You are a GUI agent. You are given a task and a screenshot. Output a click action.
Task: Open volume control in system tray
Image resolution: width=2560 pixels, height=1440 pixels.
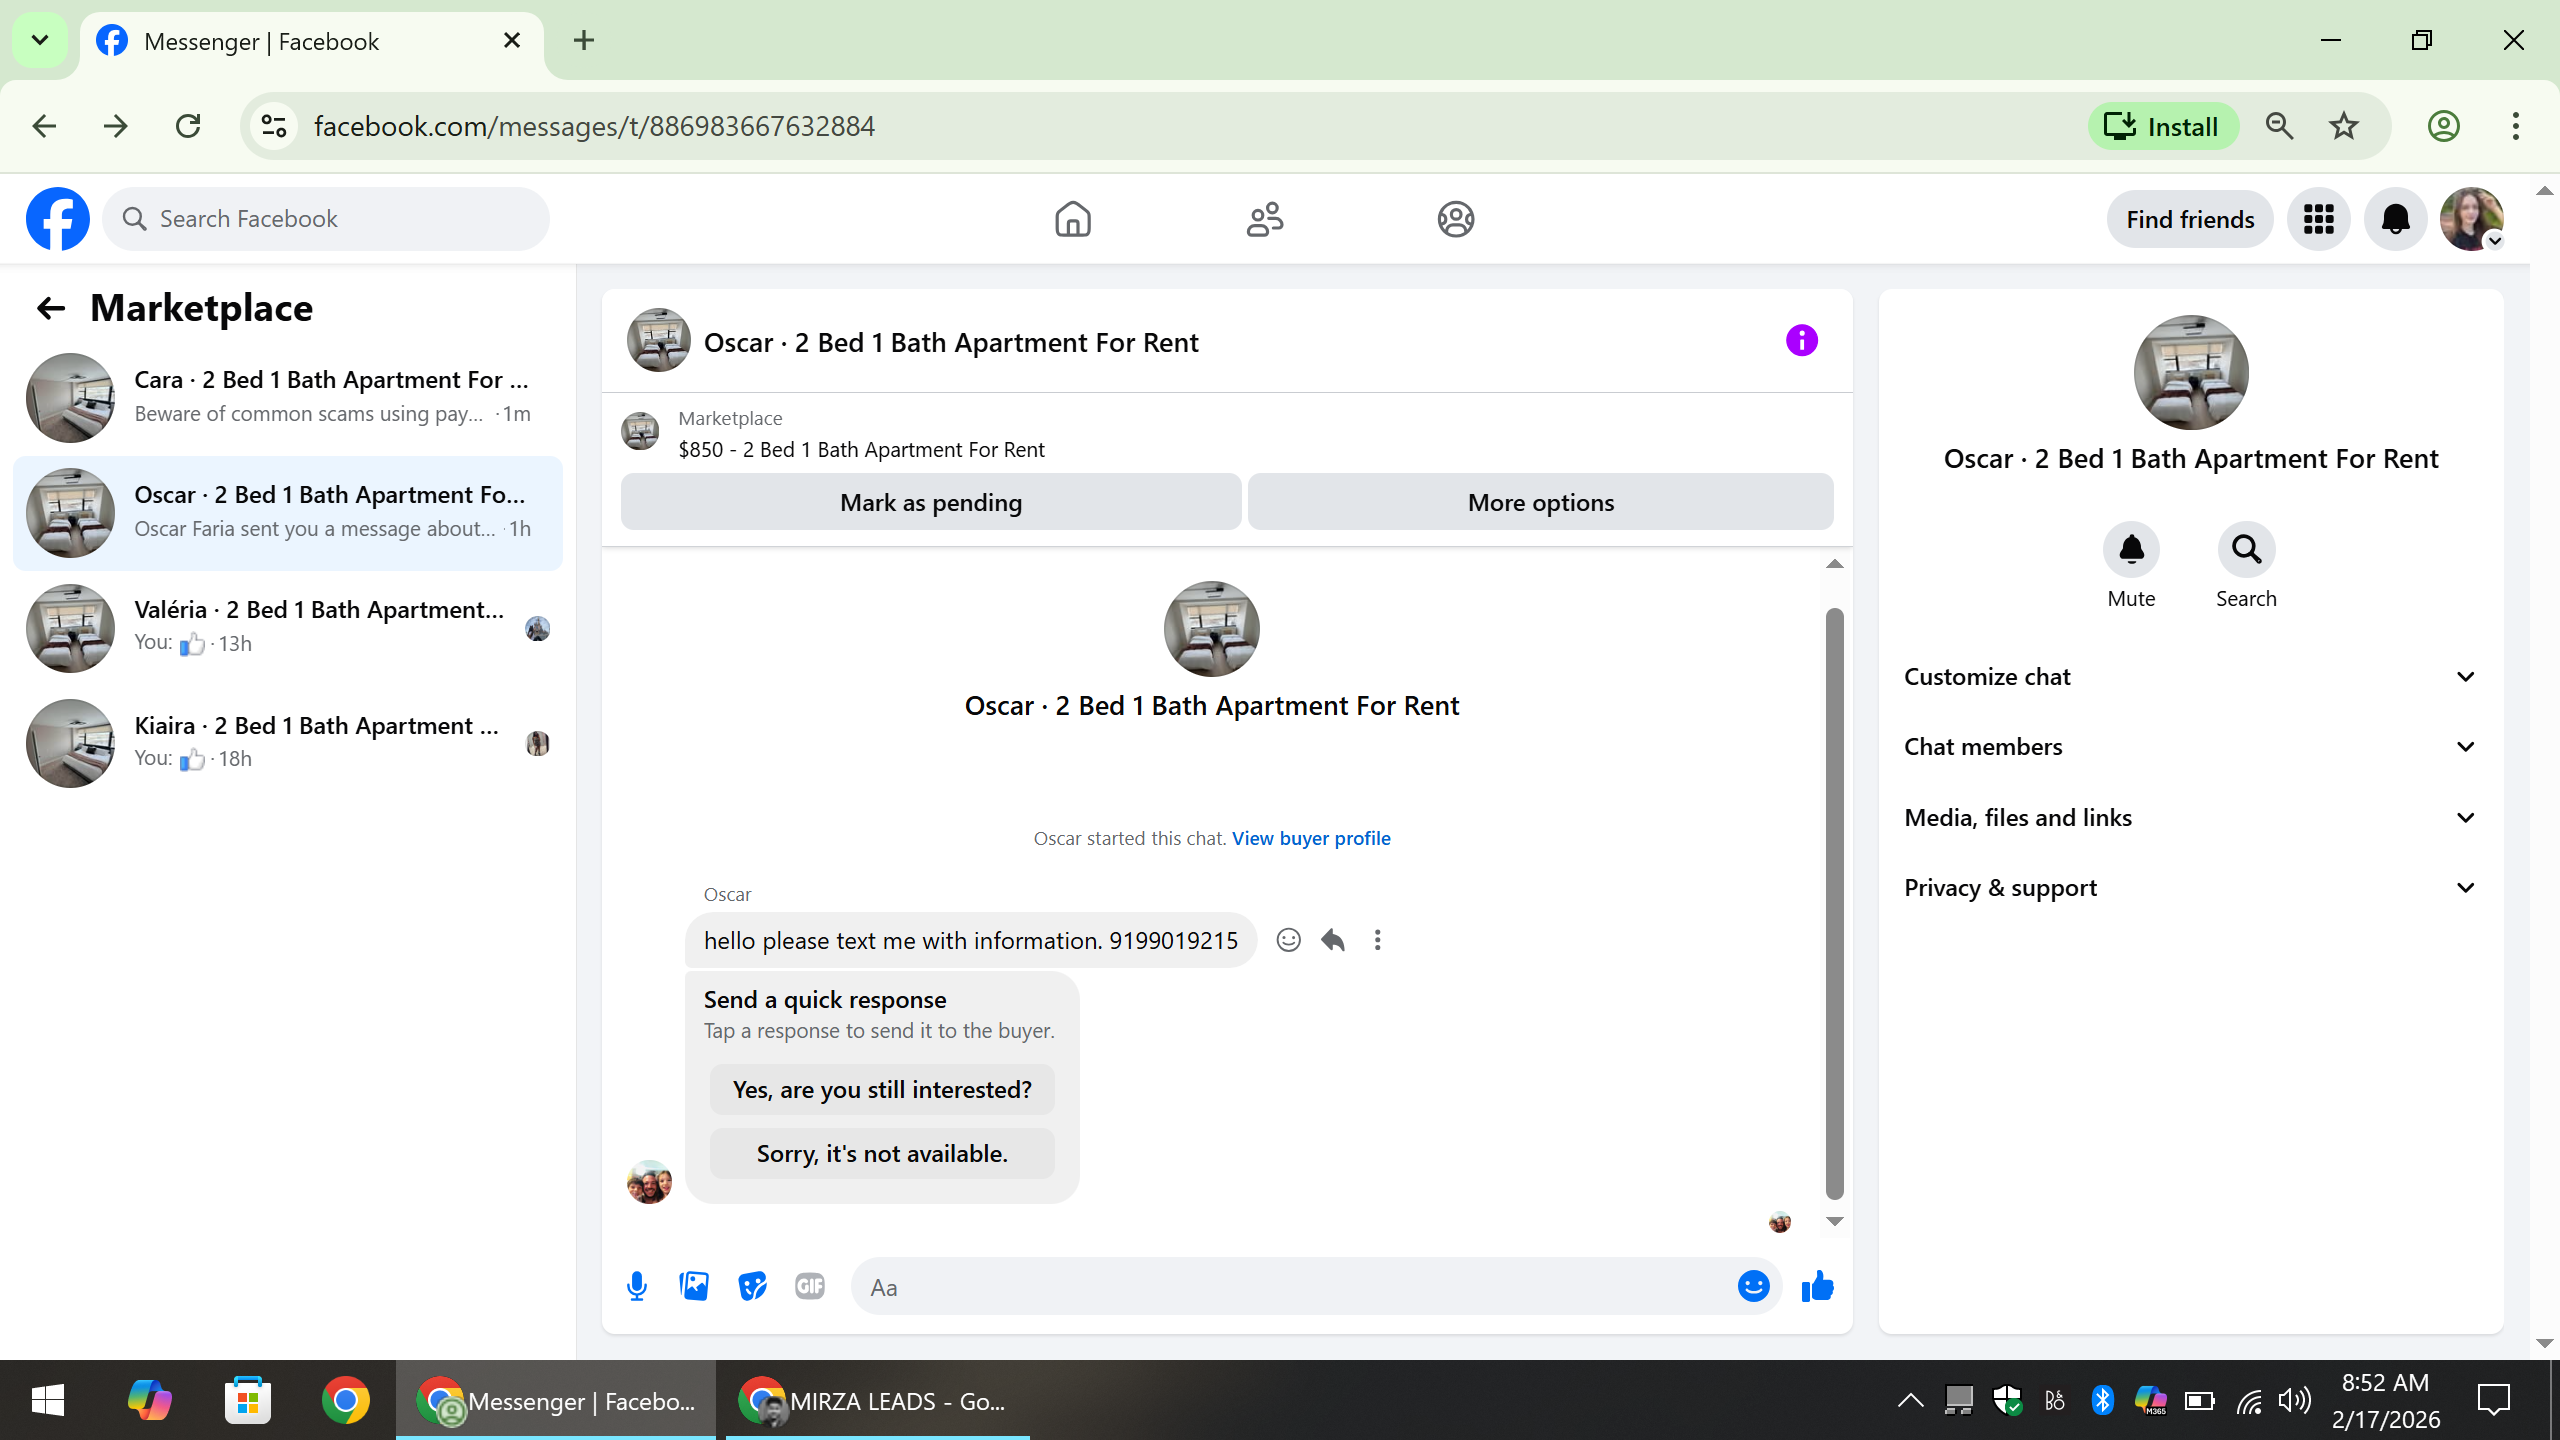(x=2294, y=1400)
